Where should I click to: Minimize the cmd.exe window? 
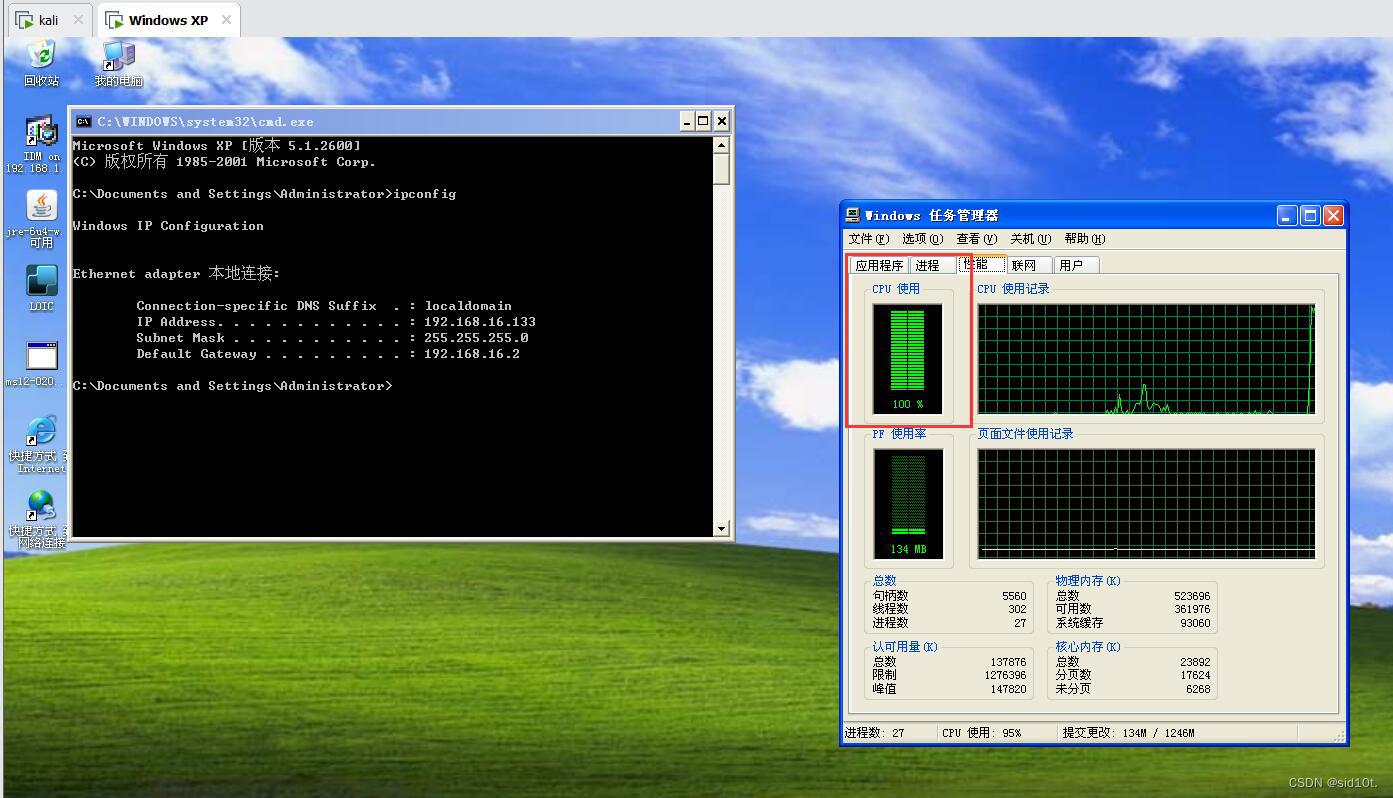tap(687, 121)
